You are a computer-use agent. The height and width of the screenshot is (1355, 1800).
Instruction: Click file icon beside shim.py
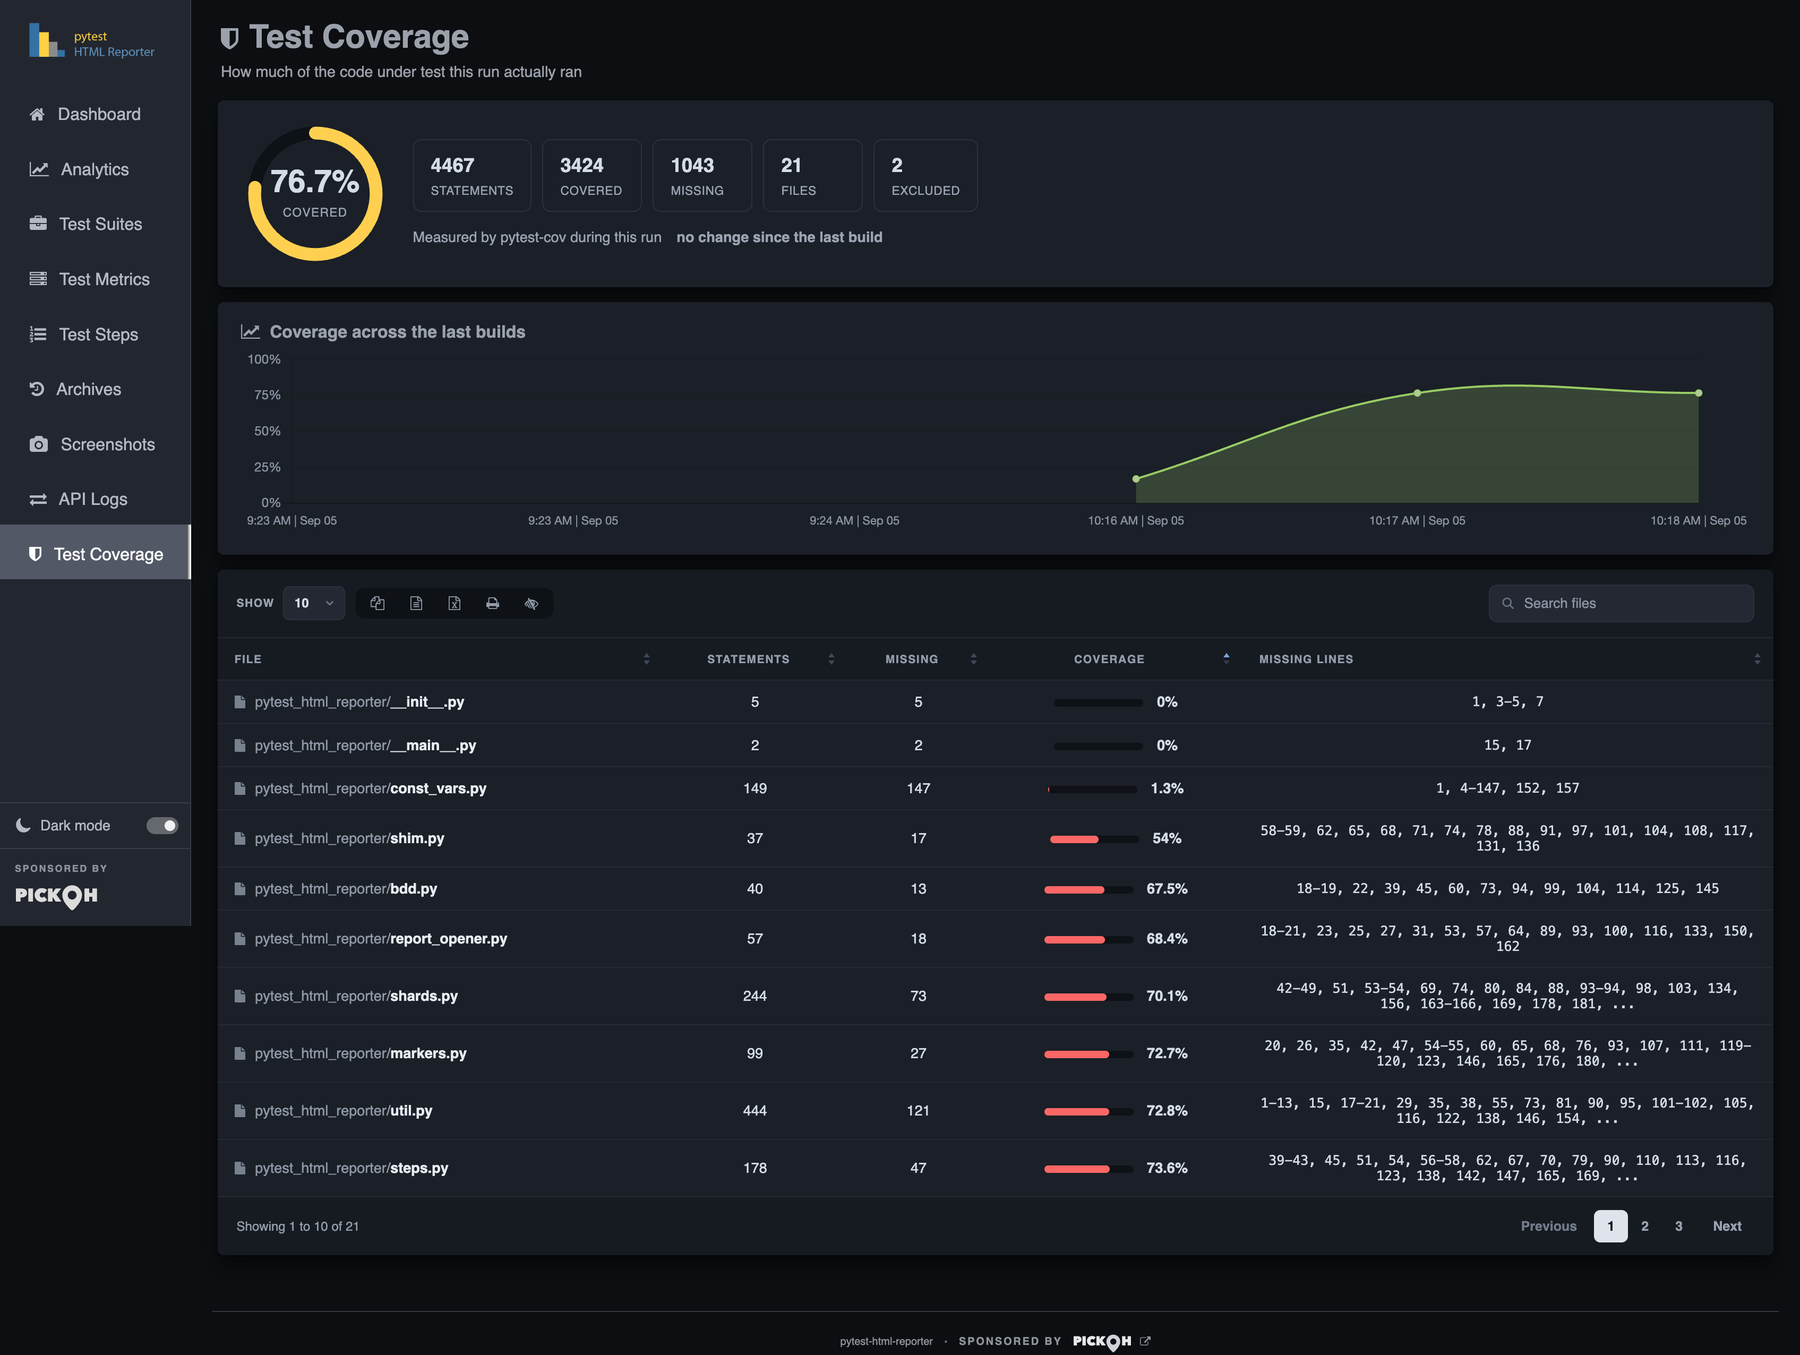[240, 838]
